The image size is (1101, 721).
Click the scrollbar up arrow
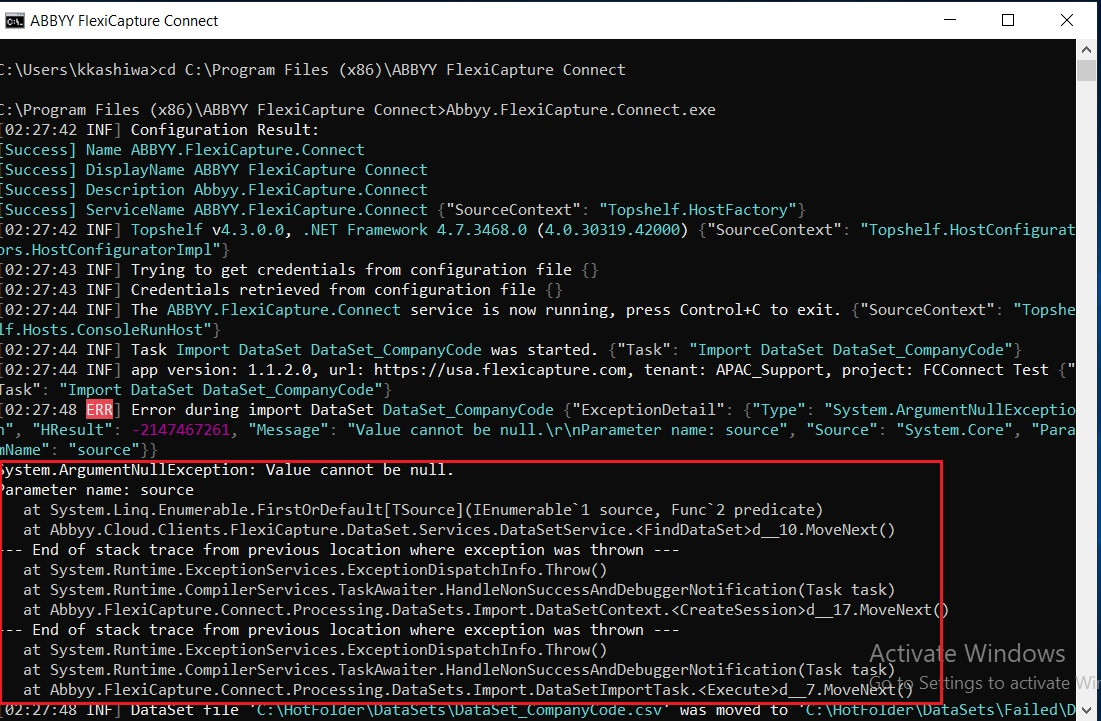[1086, 50]
